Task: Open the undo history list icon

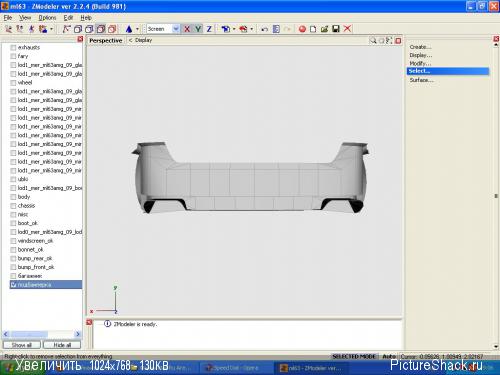Action: pos(276,29)
